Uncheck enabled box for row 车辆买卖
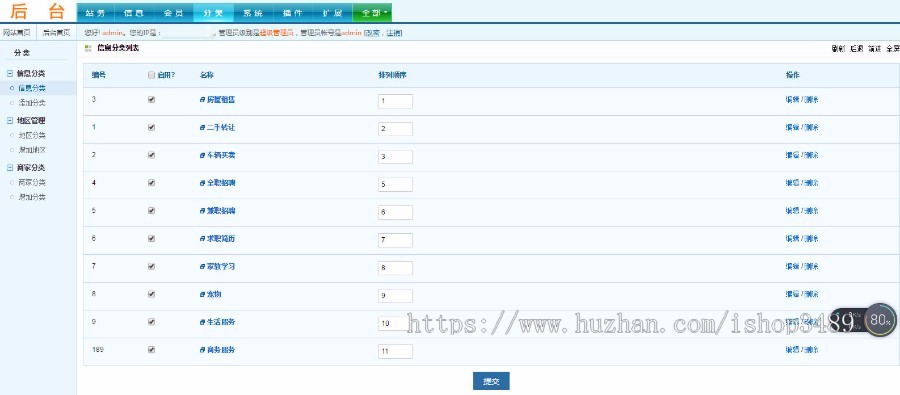 pyautogui.click(x=152, y=155)
